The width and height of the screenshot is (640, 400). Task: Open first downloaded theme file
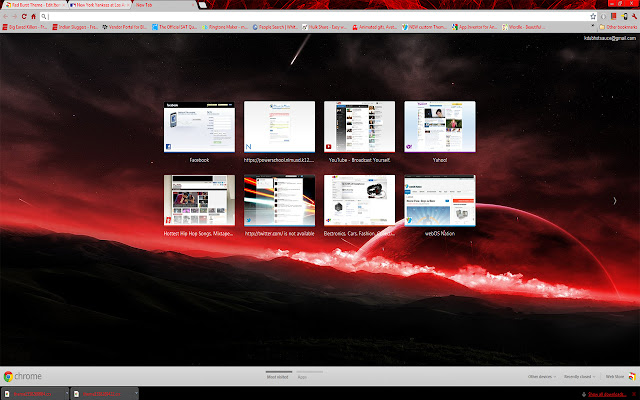[x=32, y=394]
